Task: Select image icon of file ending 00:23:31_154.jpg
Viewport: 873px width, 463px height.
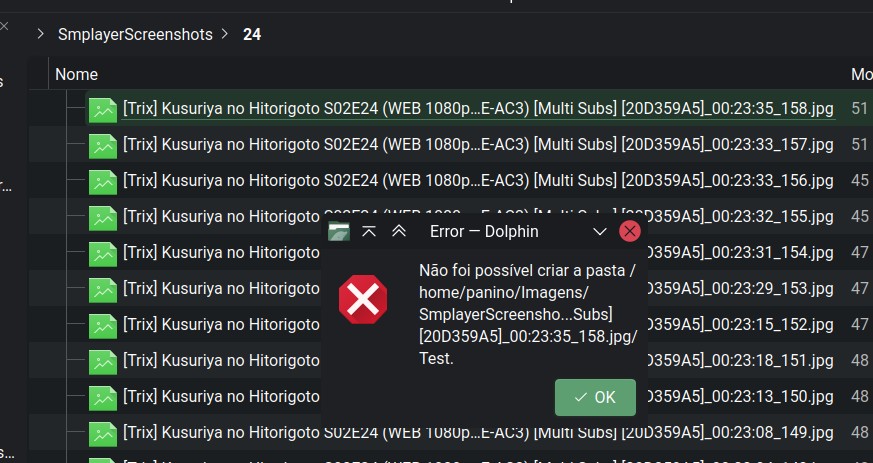Action: (103, 254)
